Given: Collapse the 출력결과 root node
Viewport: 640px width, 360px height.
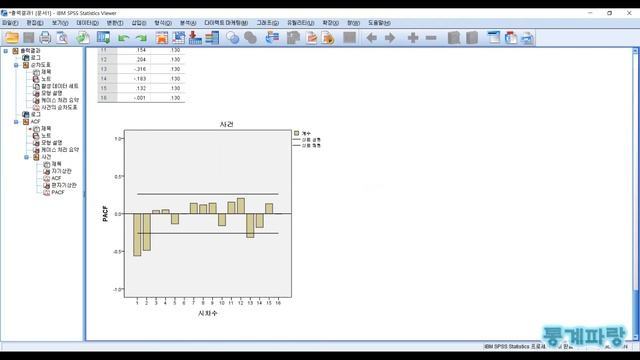Looking at the screenshot, I should (x=6, y=51).
